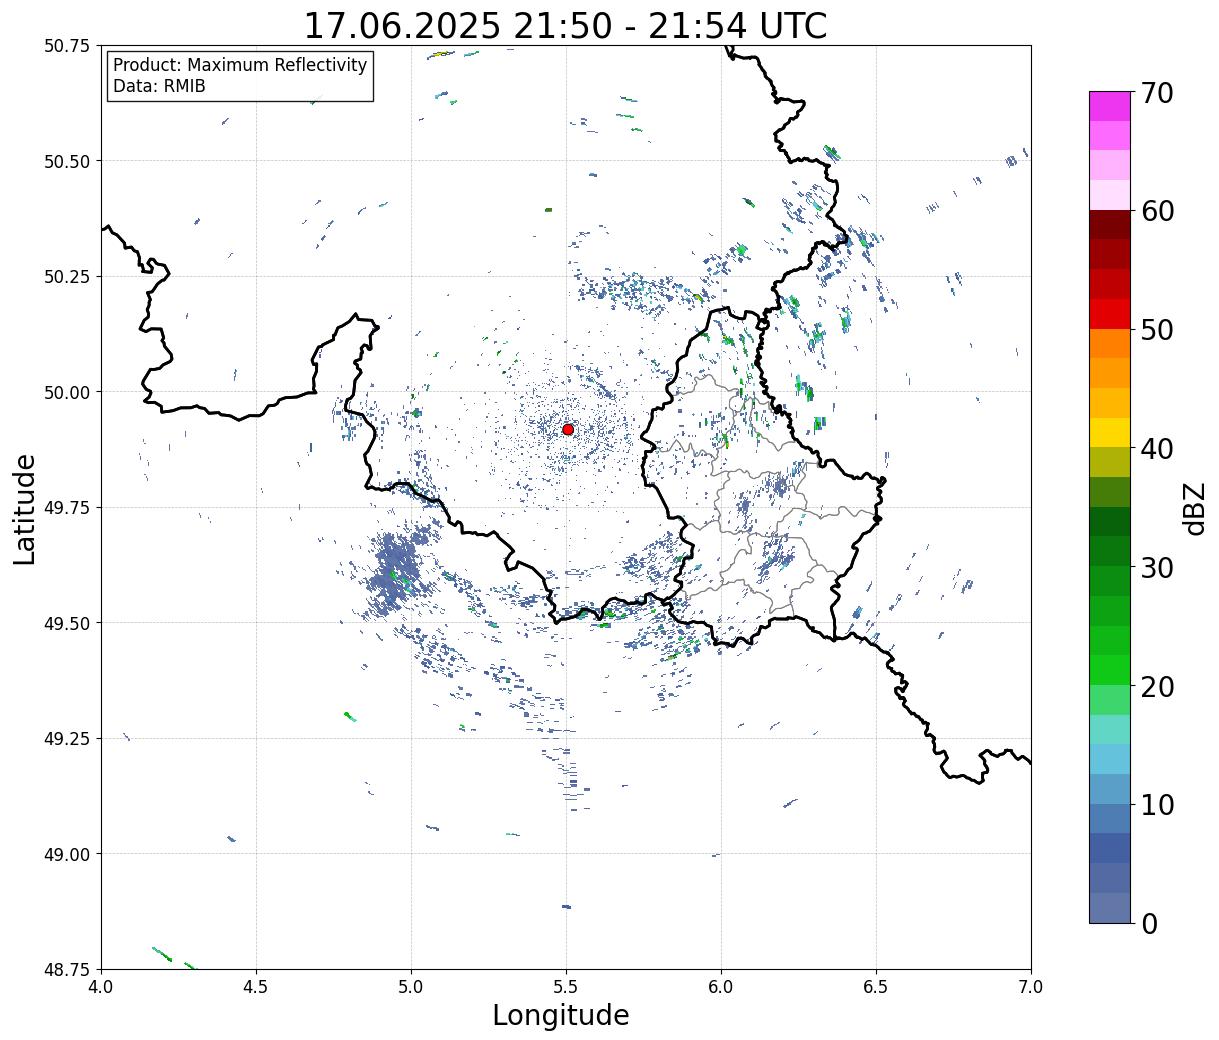Click the bottom slate-blue swatch at 0 dBZ
This screenshot has width=1219, height=1040.
[x=1110, y=907]
